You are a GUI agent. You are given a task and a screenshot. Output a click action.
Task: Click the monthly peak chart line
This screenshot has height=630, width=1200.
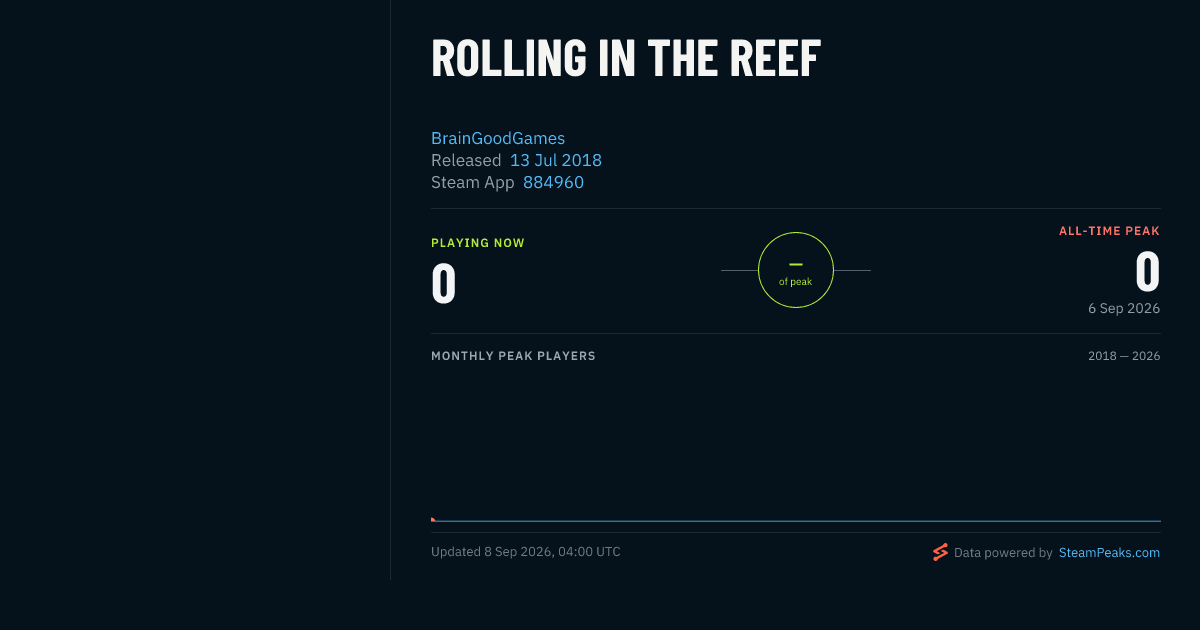[x=796, y=521]
